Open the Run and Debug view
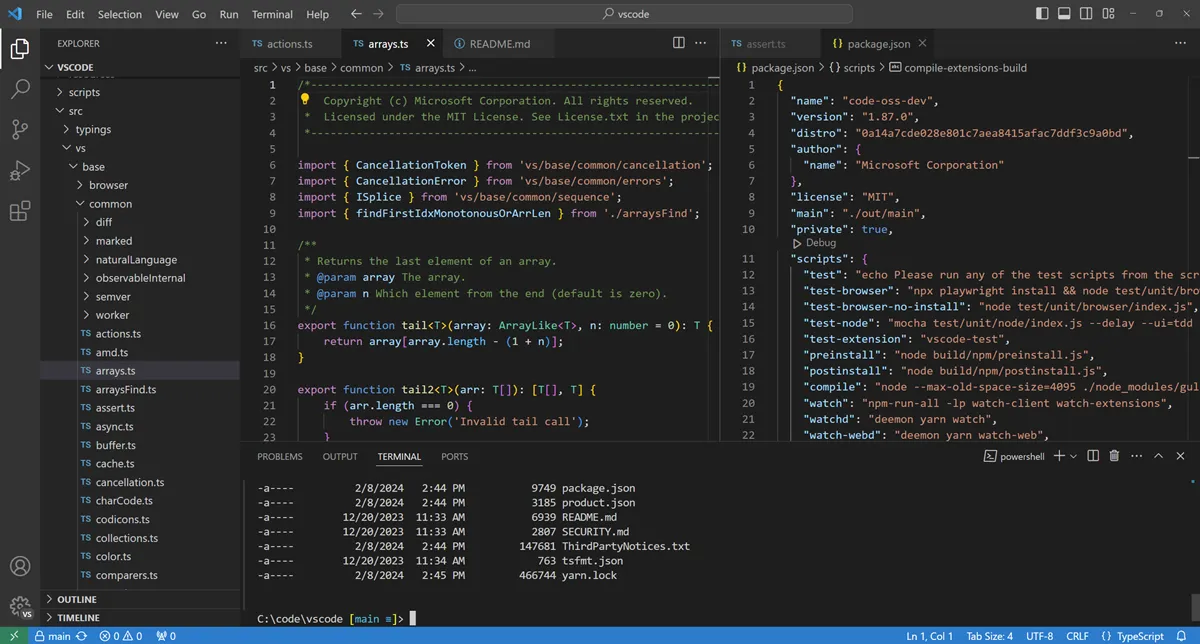Screen dimensions: 1200x644 click(x=20, y=171)
